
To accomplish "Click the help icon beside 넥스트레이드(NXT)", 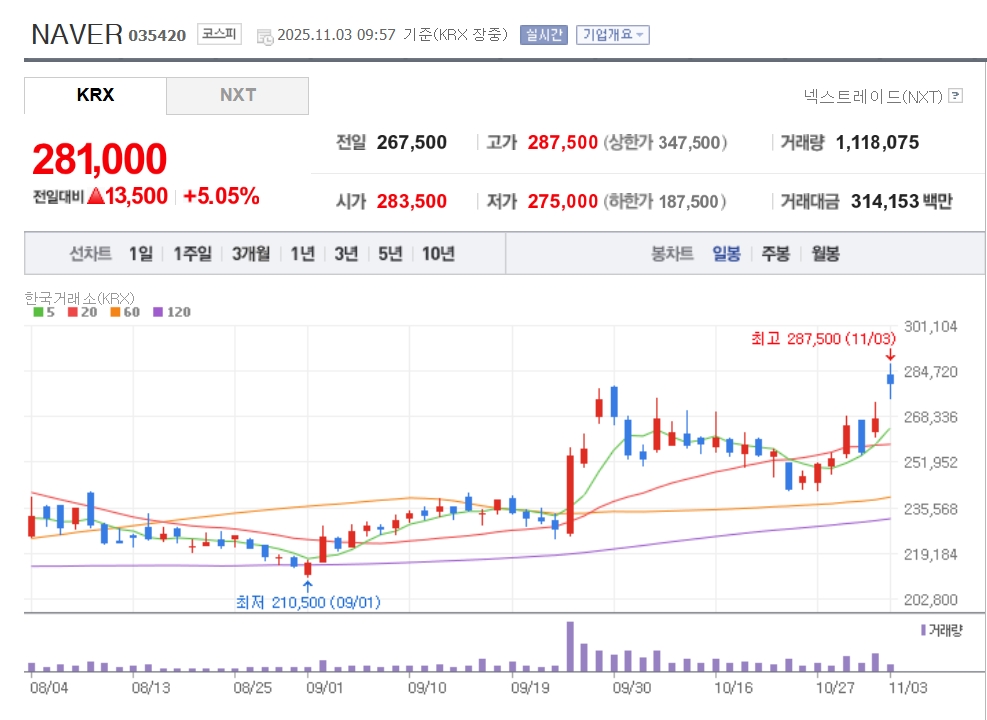I will [x=955, y=96].
